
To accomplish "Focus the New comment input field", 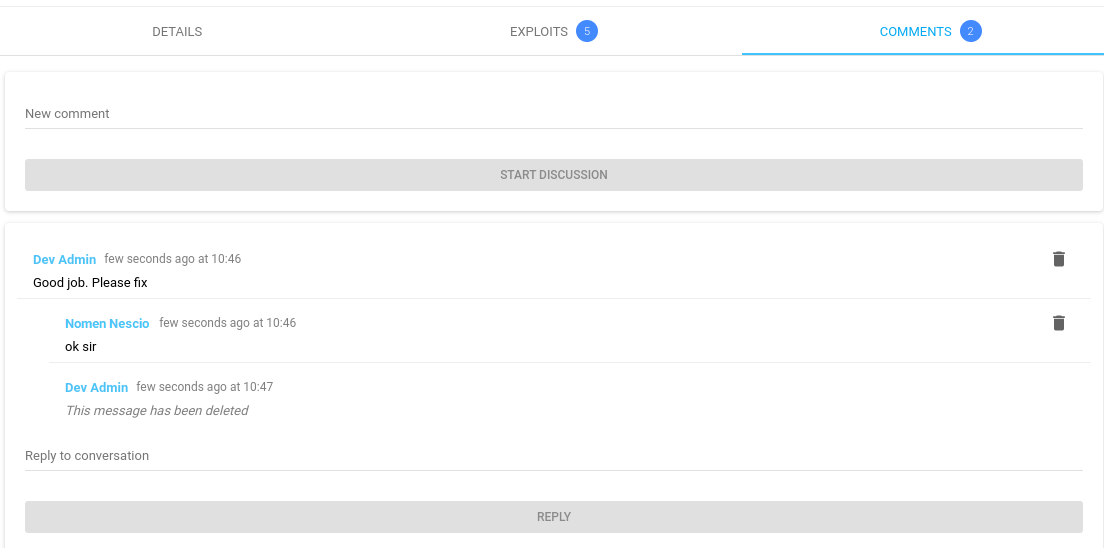I will [x=553, y=114].
